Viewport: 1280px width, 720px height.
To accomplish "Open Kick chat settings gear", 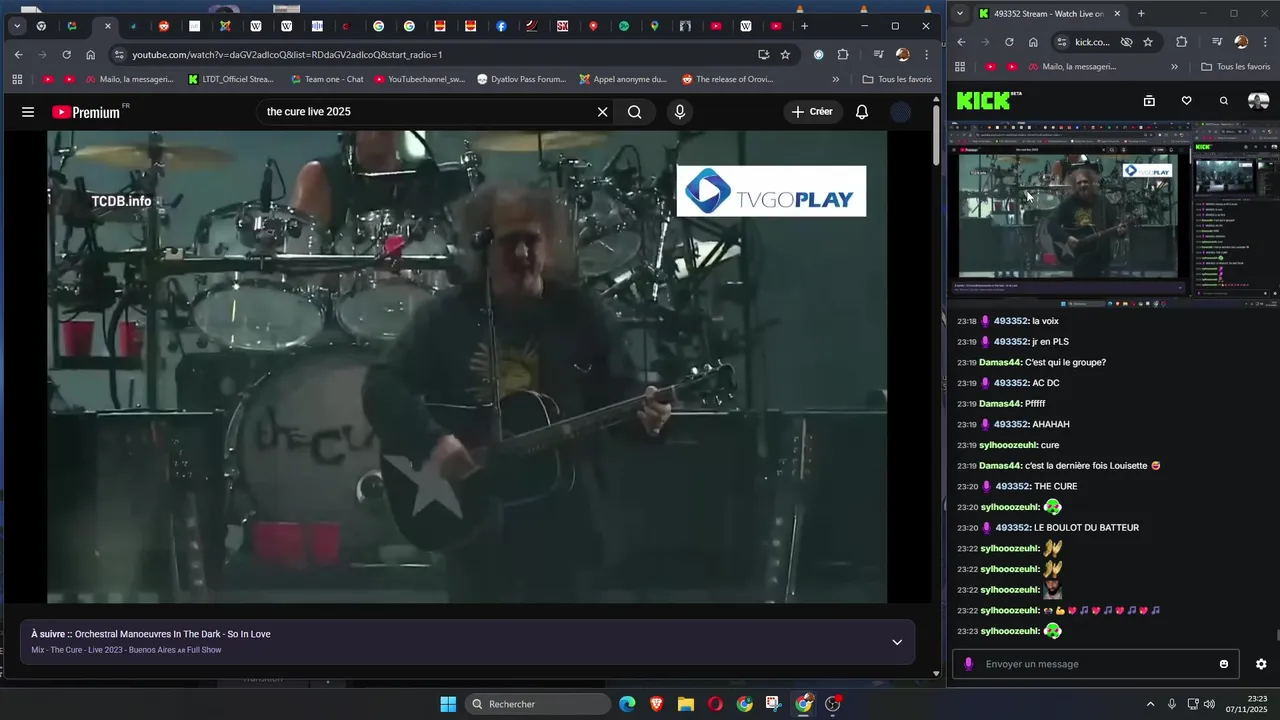I will click(x=1261, y=664).
